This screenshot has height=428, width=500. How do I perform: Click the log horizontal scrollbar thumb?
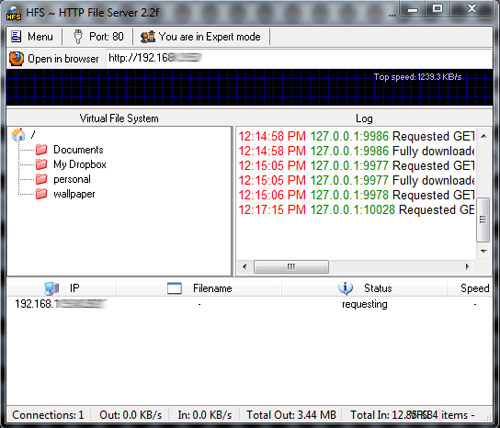(x=291, y=267)
